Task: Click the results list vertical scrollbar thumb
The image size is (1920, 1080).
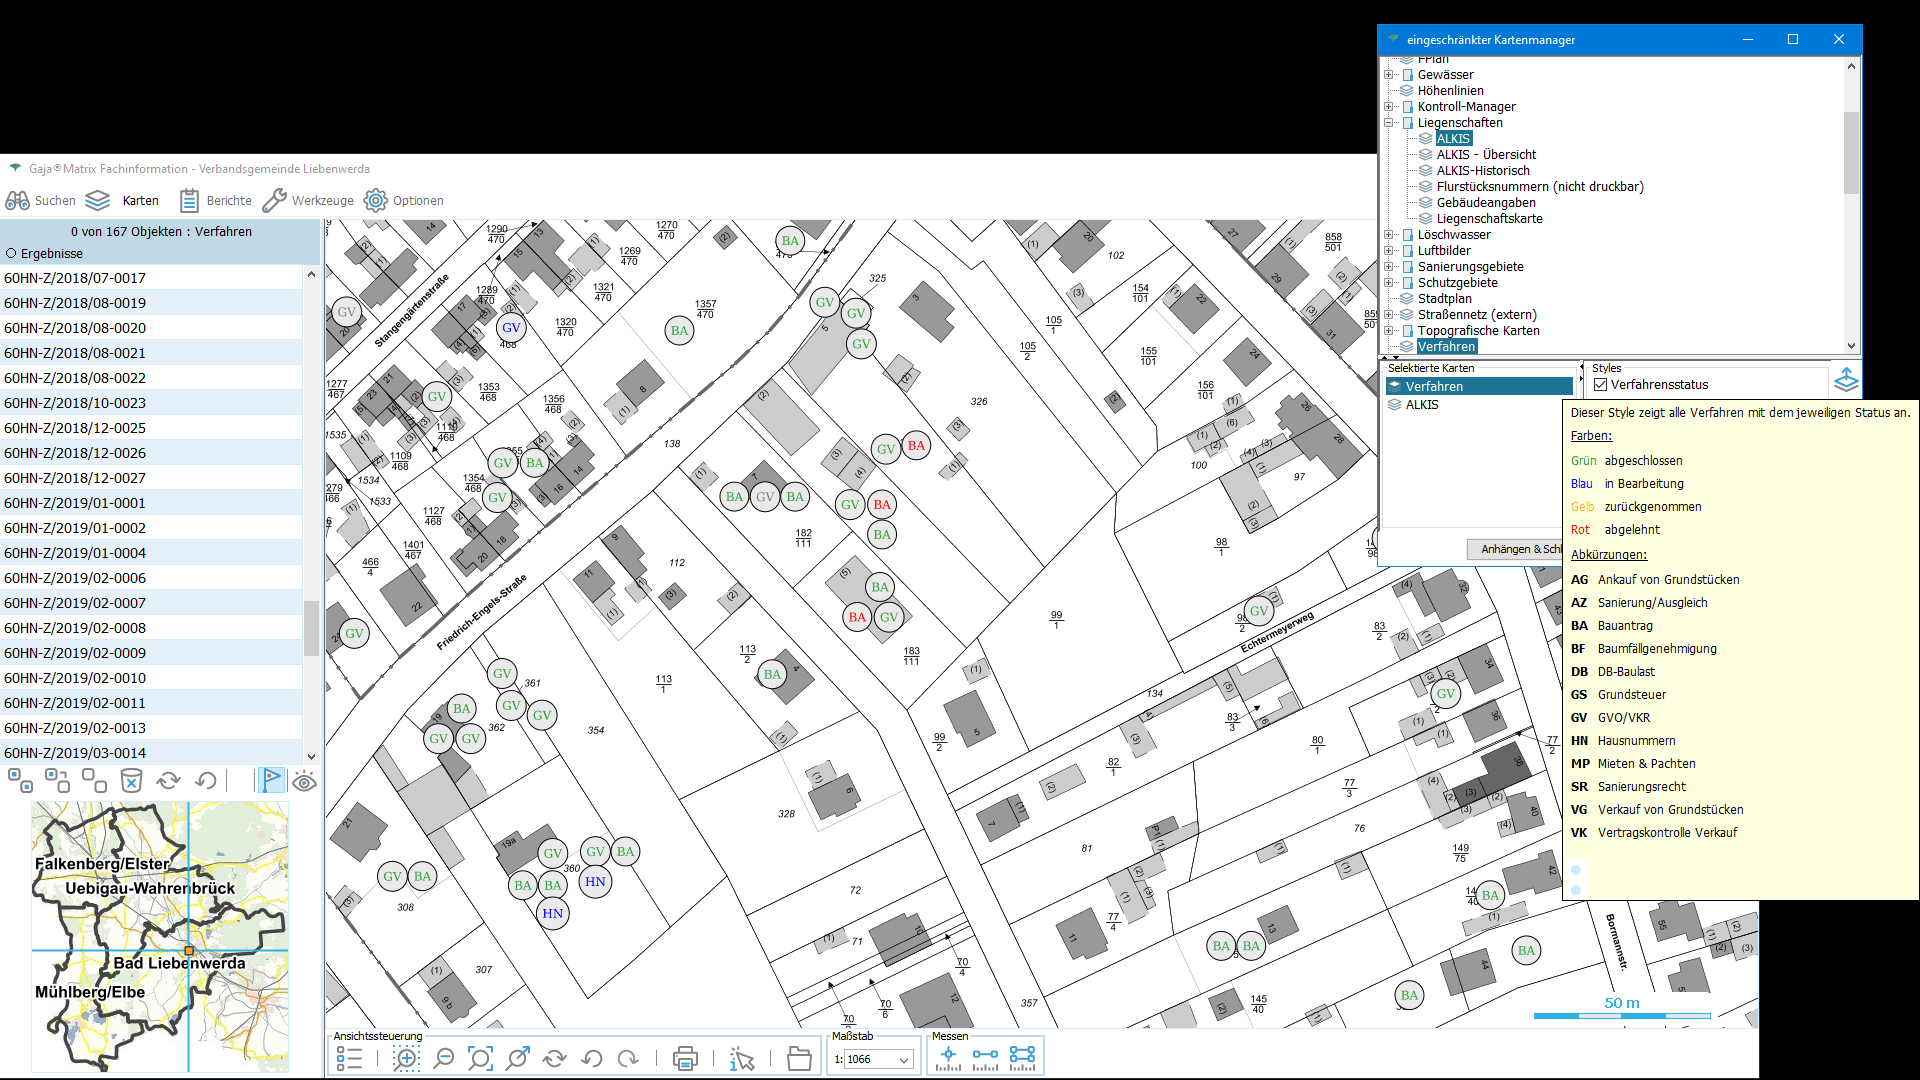Action: tap(311, 627)
